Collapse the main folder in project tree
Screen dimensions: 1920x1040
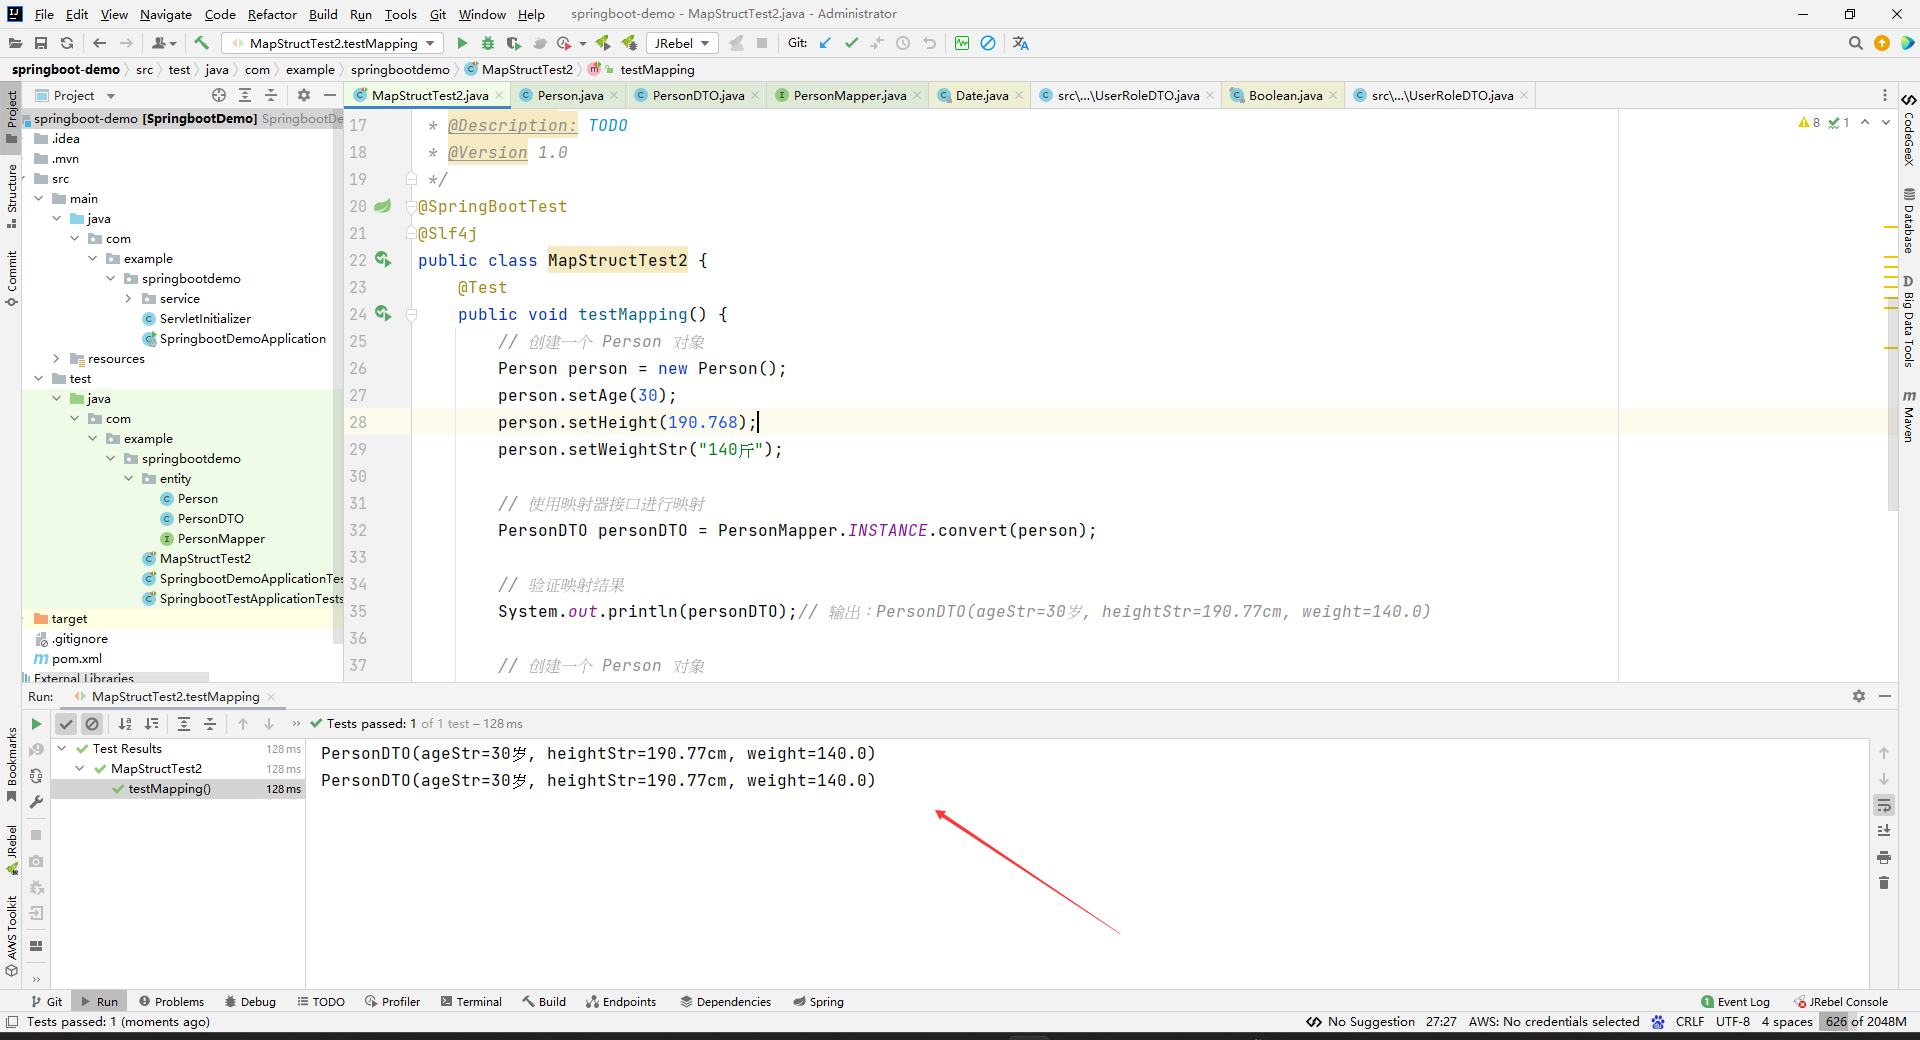(x=38, y=198)
